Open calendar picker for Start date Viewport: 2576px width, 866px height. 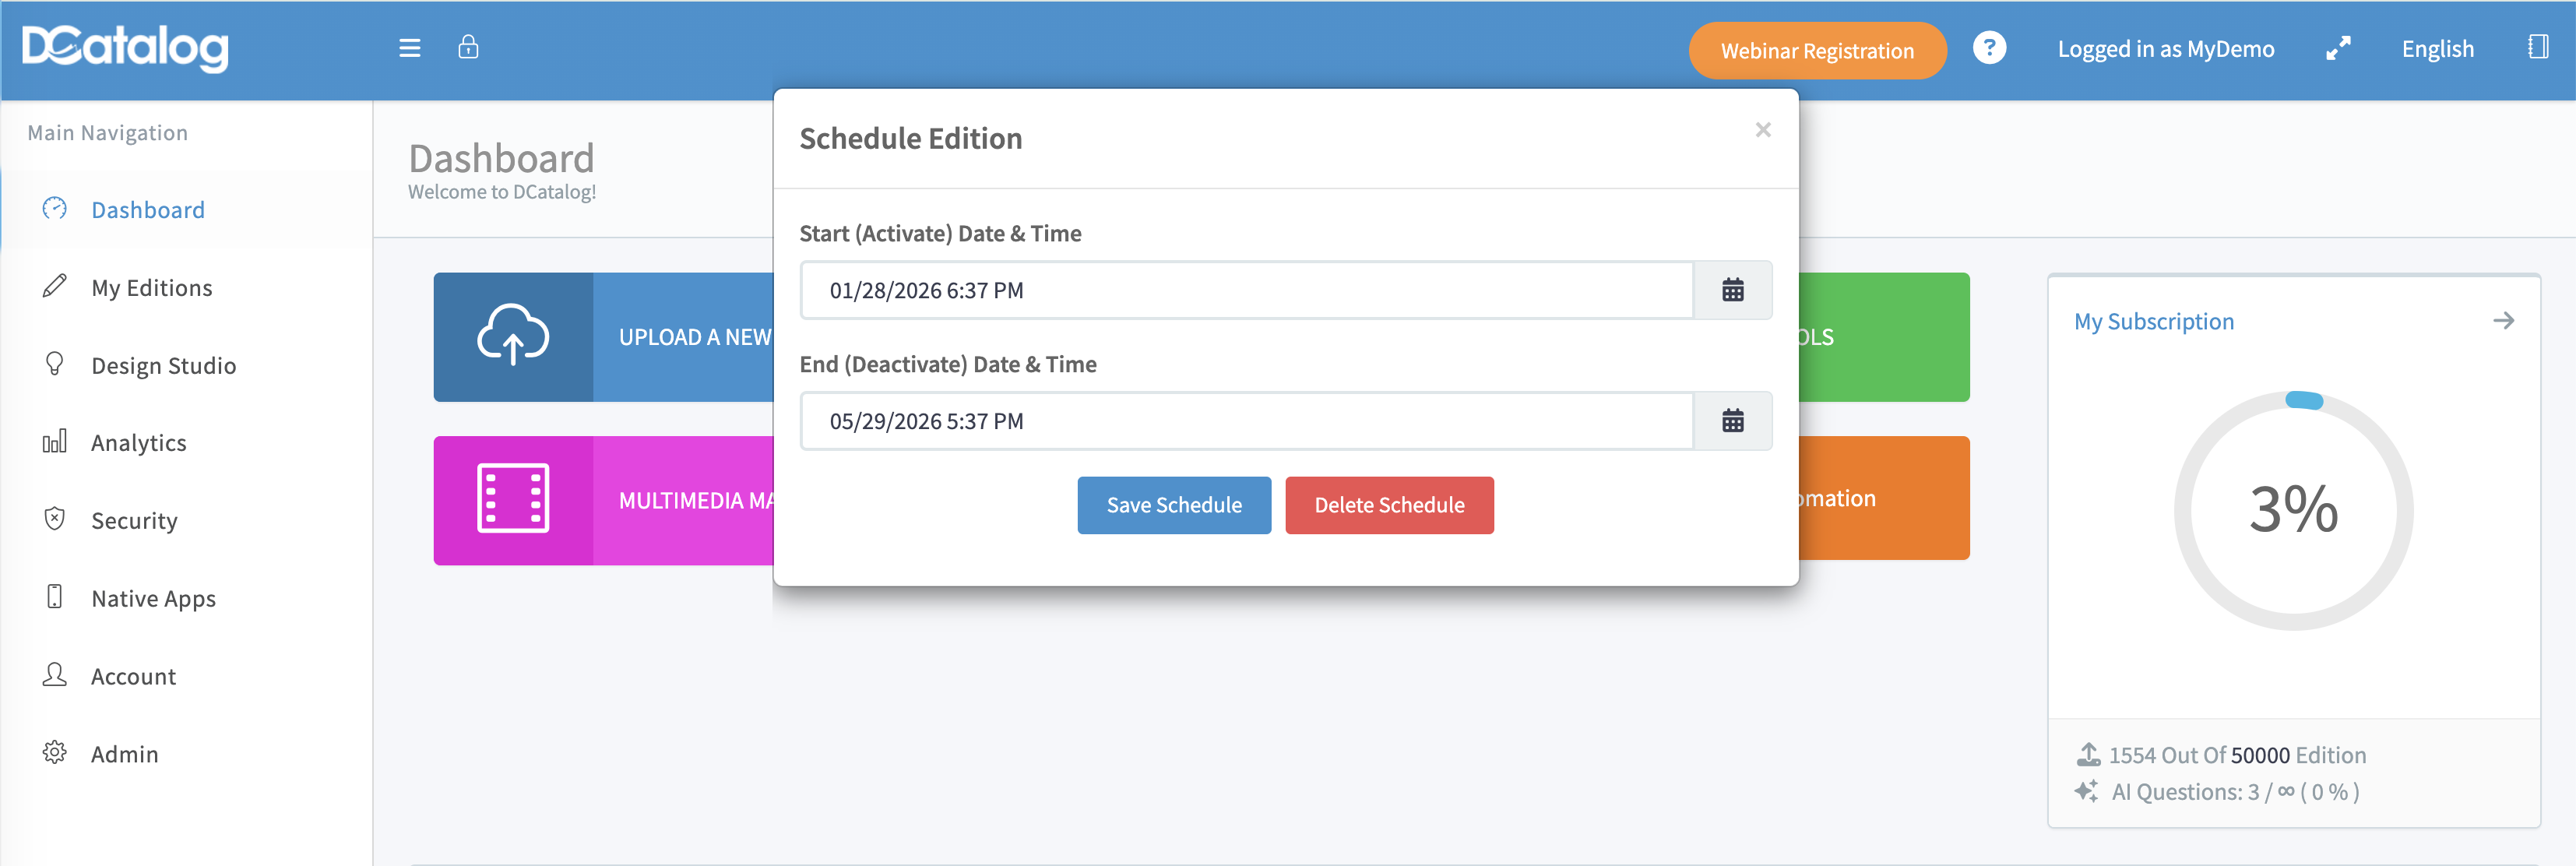1732,290
